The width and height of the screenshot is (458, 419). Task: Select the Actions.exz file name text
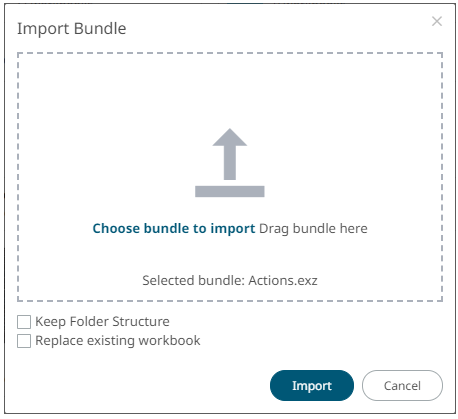tap(283, 281)
